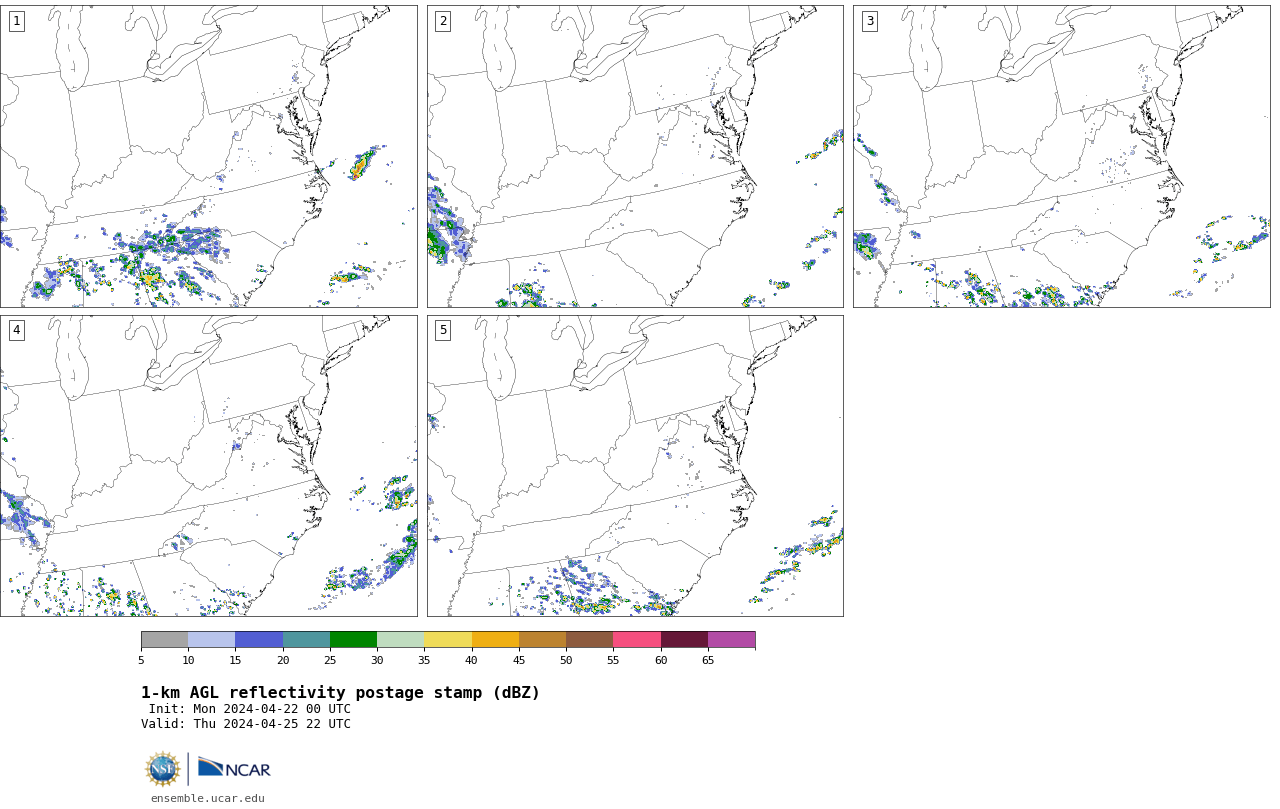Click the panel number 1 label
The width and height of the screenshot is (1280, 809).
pyautogui.click(x=16, y=21)
